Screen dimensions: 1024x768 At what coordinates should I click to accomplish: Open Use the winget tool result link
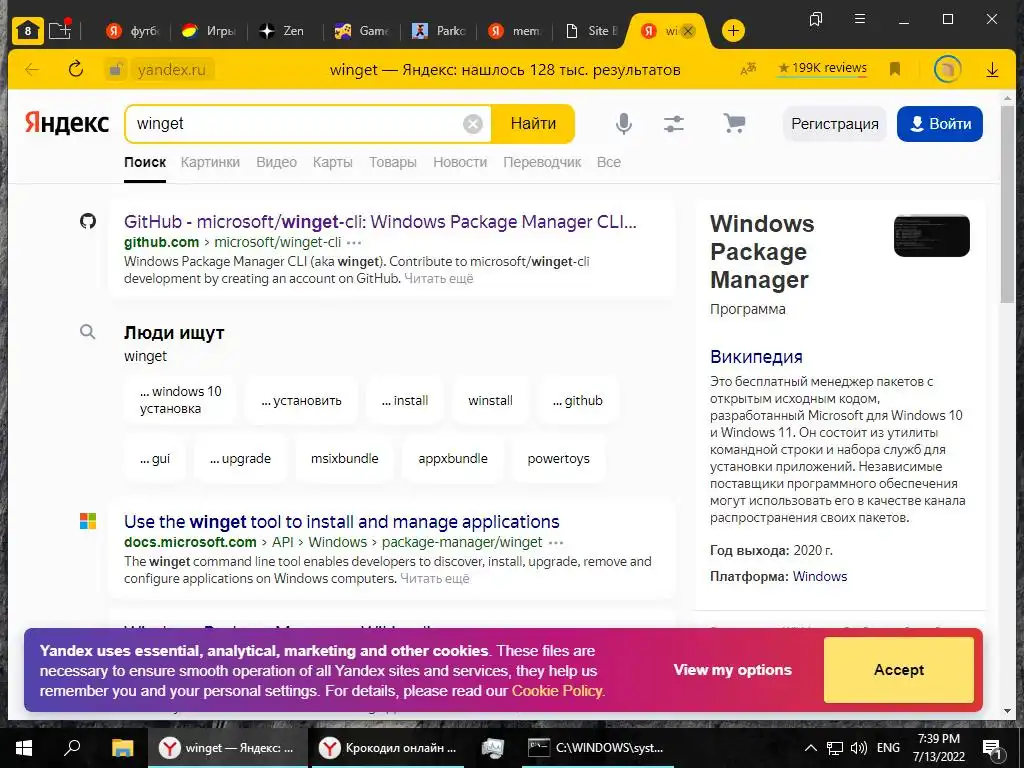(x=342, y=522)
